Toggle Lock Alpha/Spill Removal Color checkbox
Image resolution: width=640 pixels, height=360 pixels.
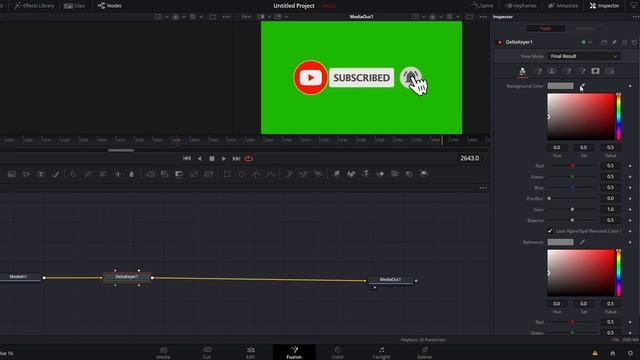(x=550, y=231)
